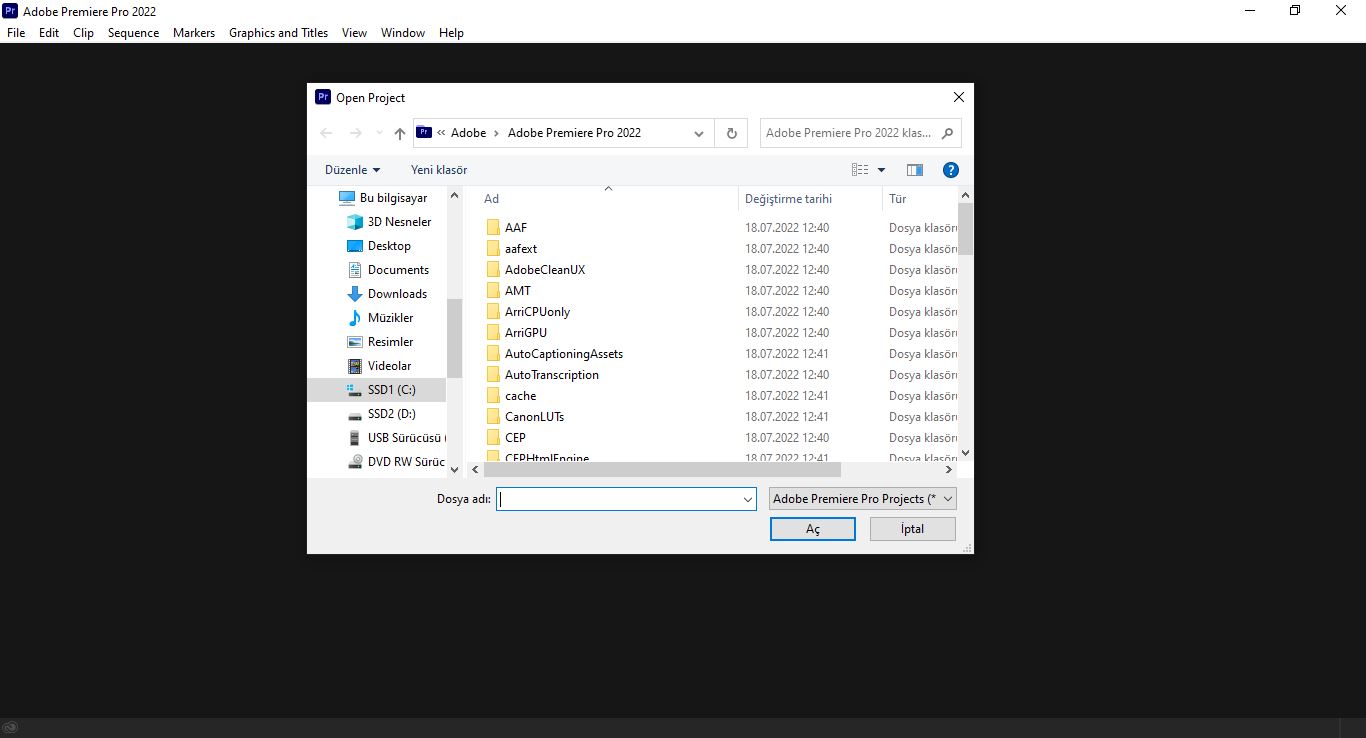Select the AutoTranscription folder
The width and height of the screenshot is (1366, 738).
[552, 375]
